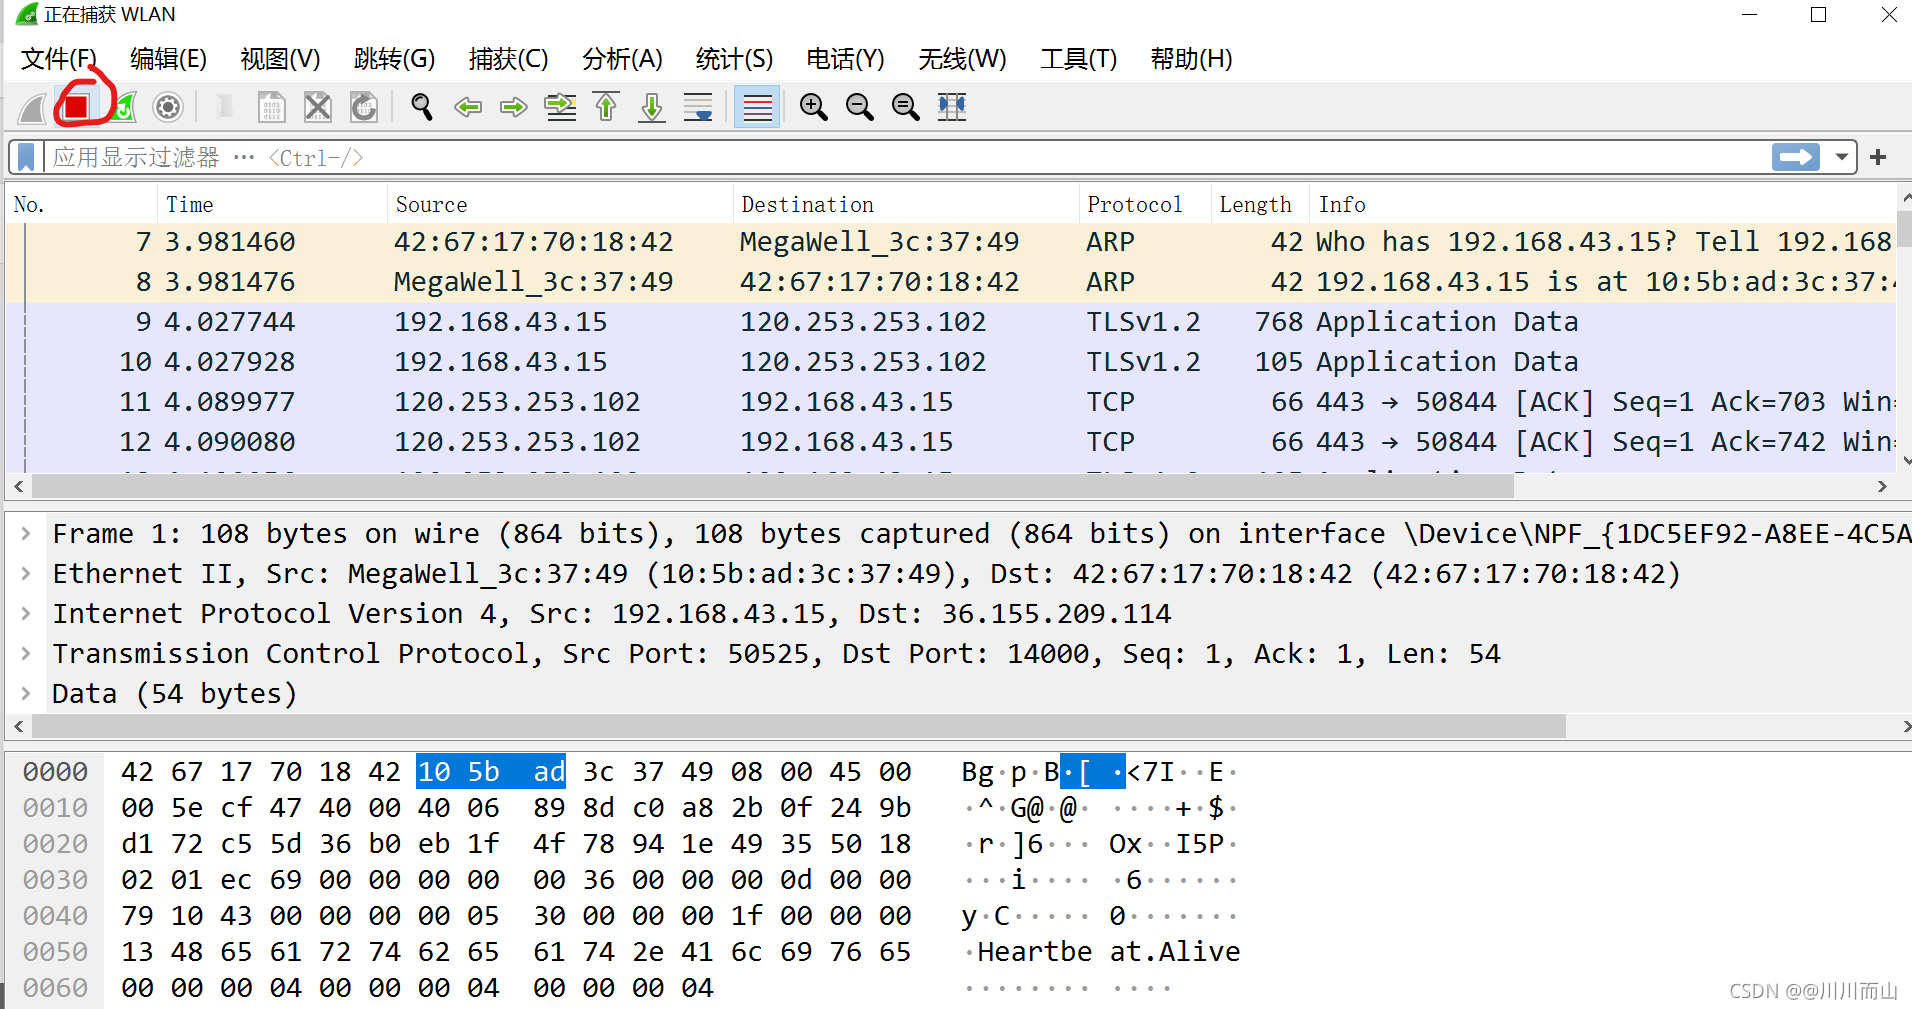Sort packets by No. column header
1912x1009 pixels.
click(82, 204)
